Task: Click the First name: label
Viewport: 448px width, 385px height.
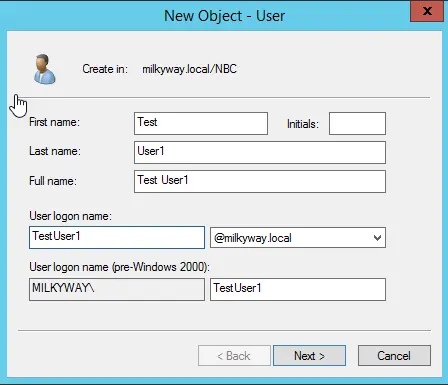Action: (54, 122)
